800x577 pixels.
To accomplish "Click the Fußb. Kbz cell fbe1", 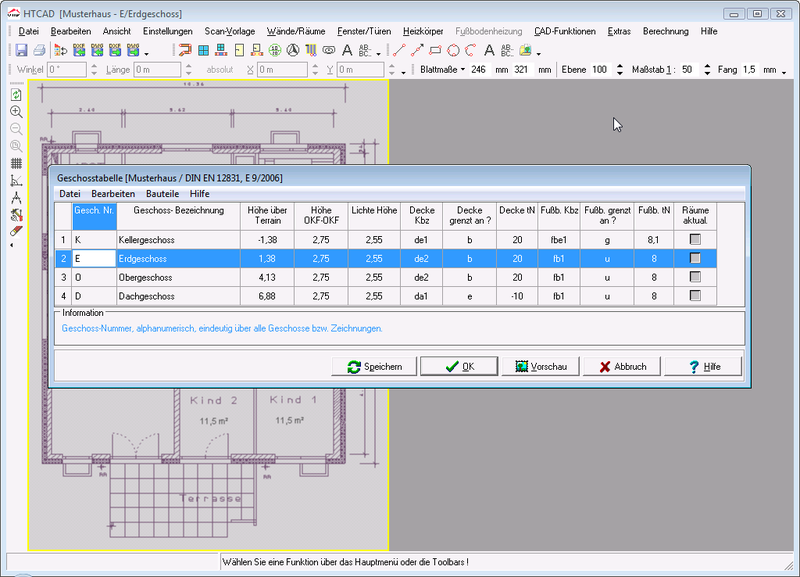I will click(559, 240).
